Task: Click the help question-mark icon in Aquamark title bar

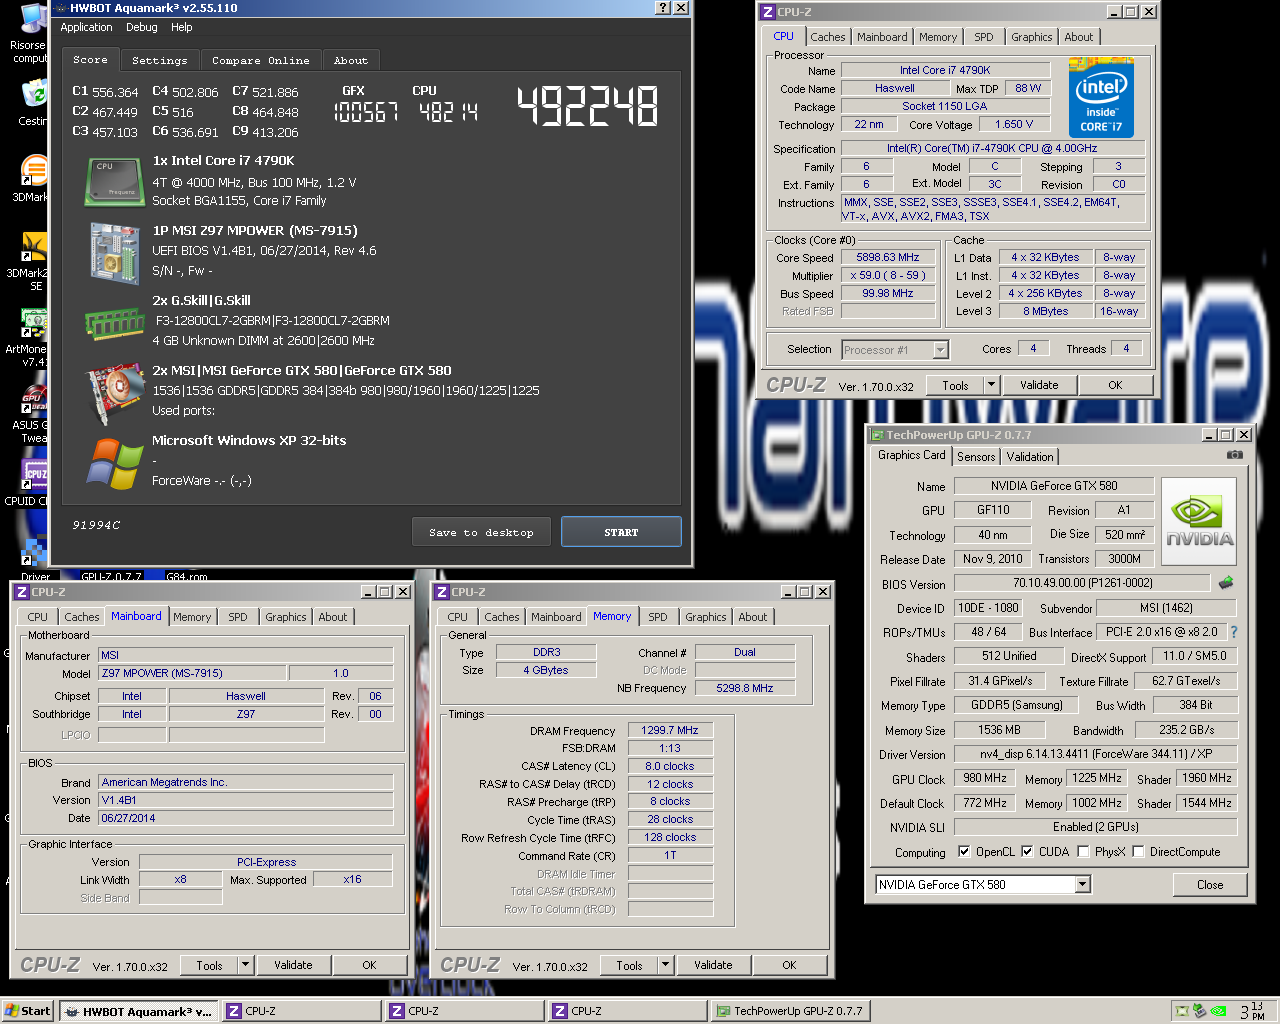Action: pyautogui.click(x=663, y=8)
